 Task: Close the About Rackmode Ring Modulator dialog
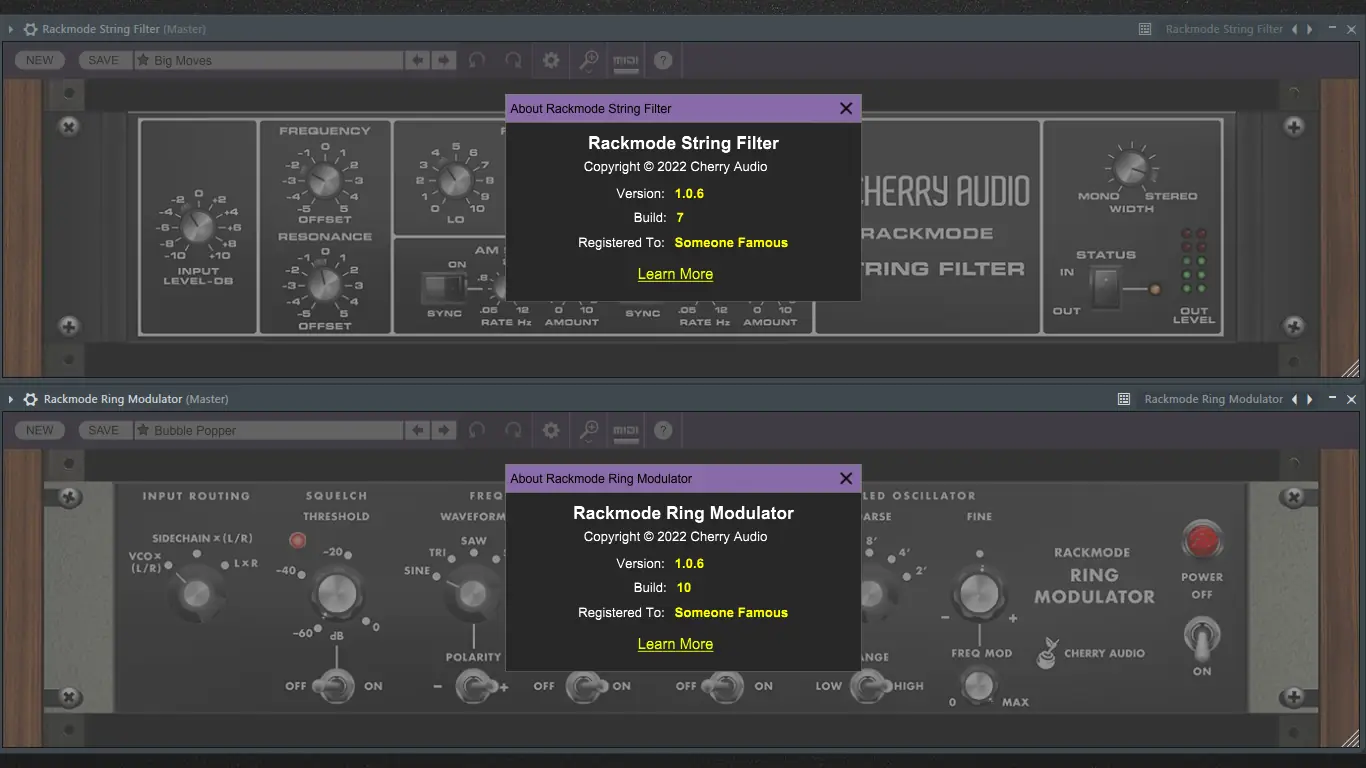(x=846, y=478)
